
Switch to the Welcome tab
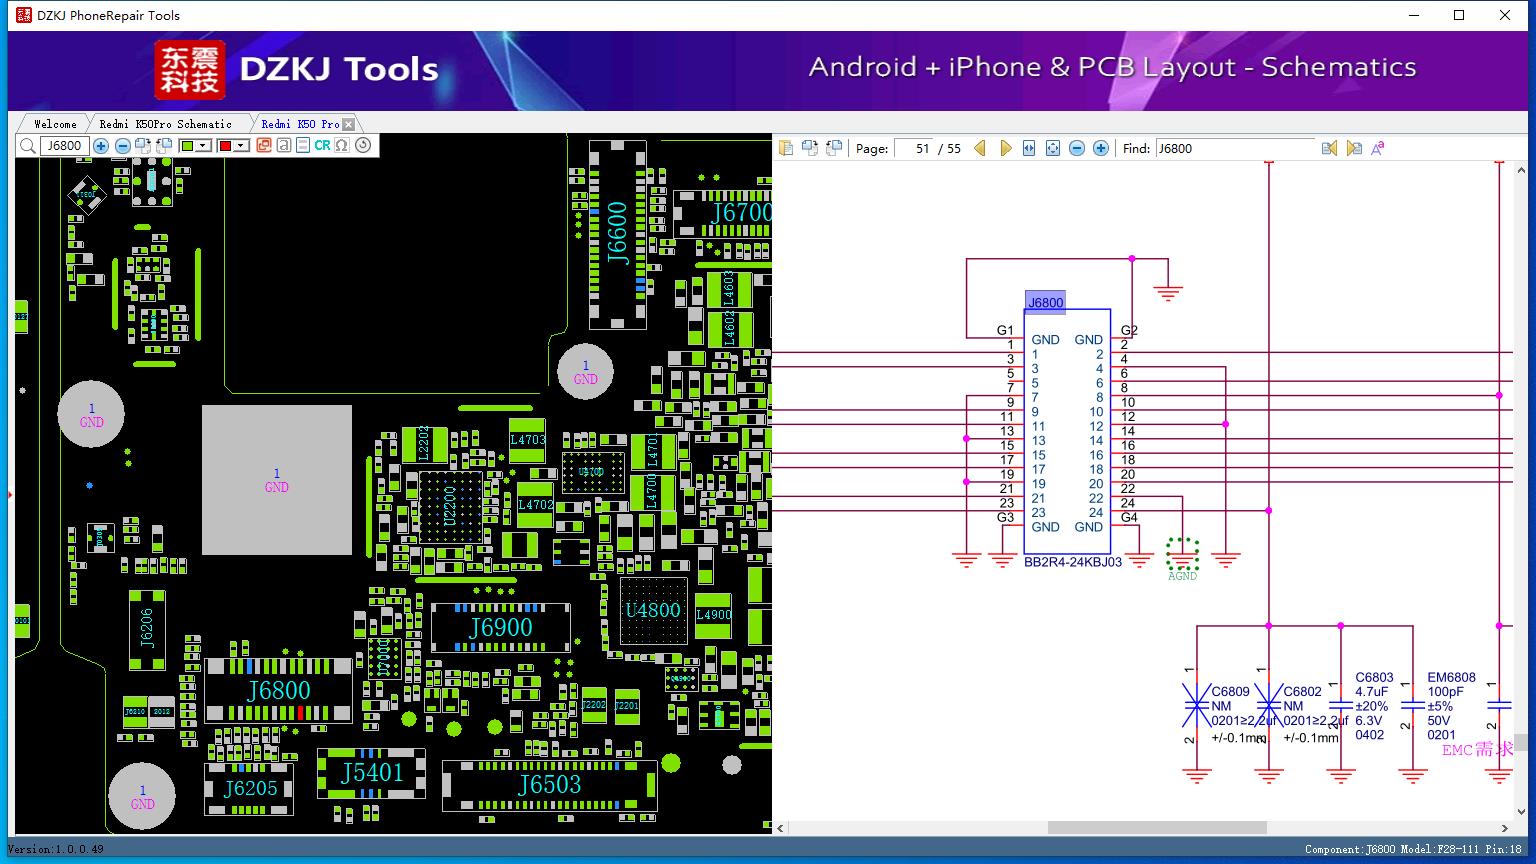(x=55, y=124)
